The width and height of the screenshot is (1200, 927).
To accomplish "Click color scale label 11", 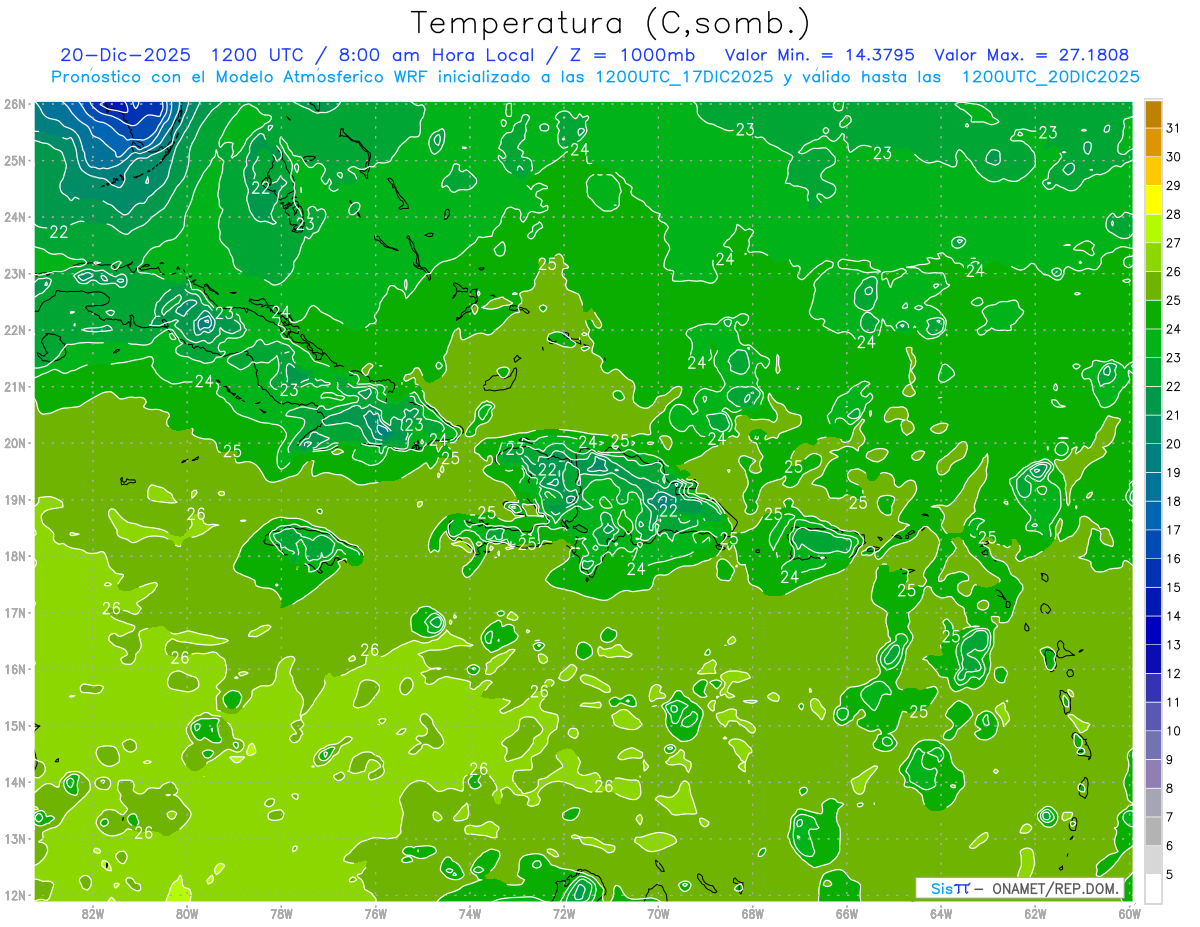I will click(x=1173, y=702).
